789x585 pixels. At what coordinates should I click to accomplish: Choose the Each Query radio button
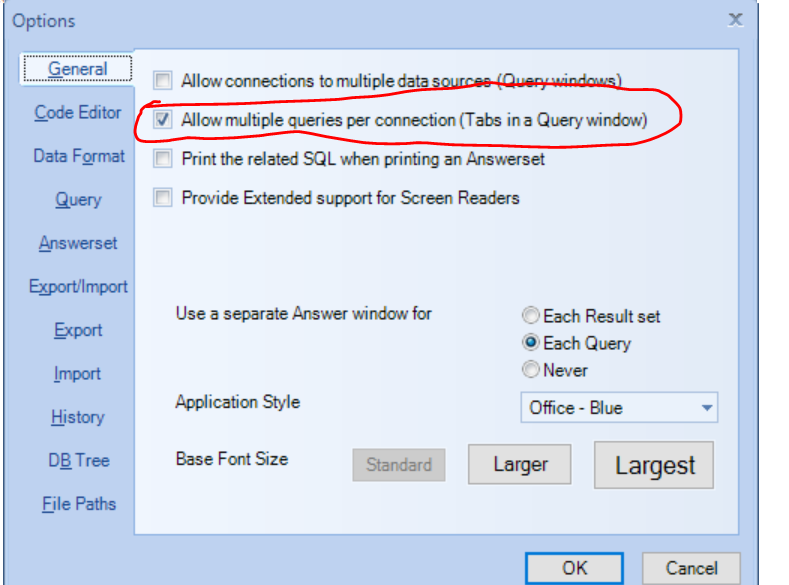531,343
